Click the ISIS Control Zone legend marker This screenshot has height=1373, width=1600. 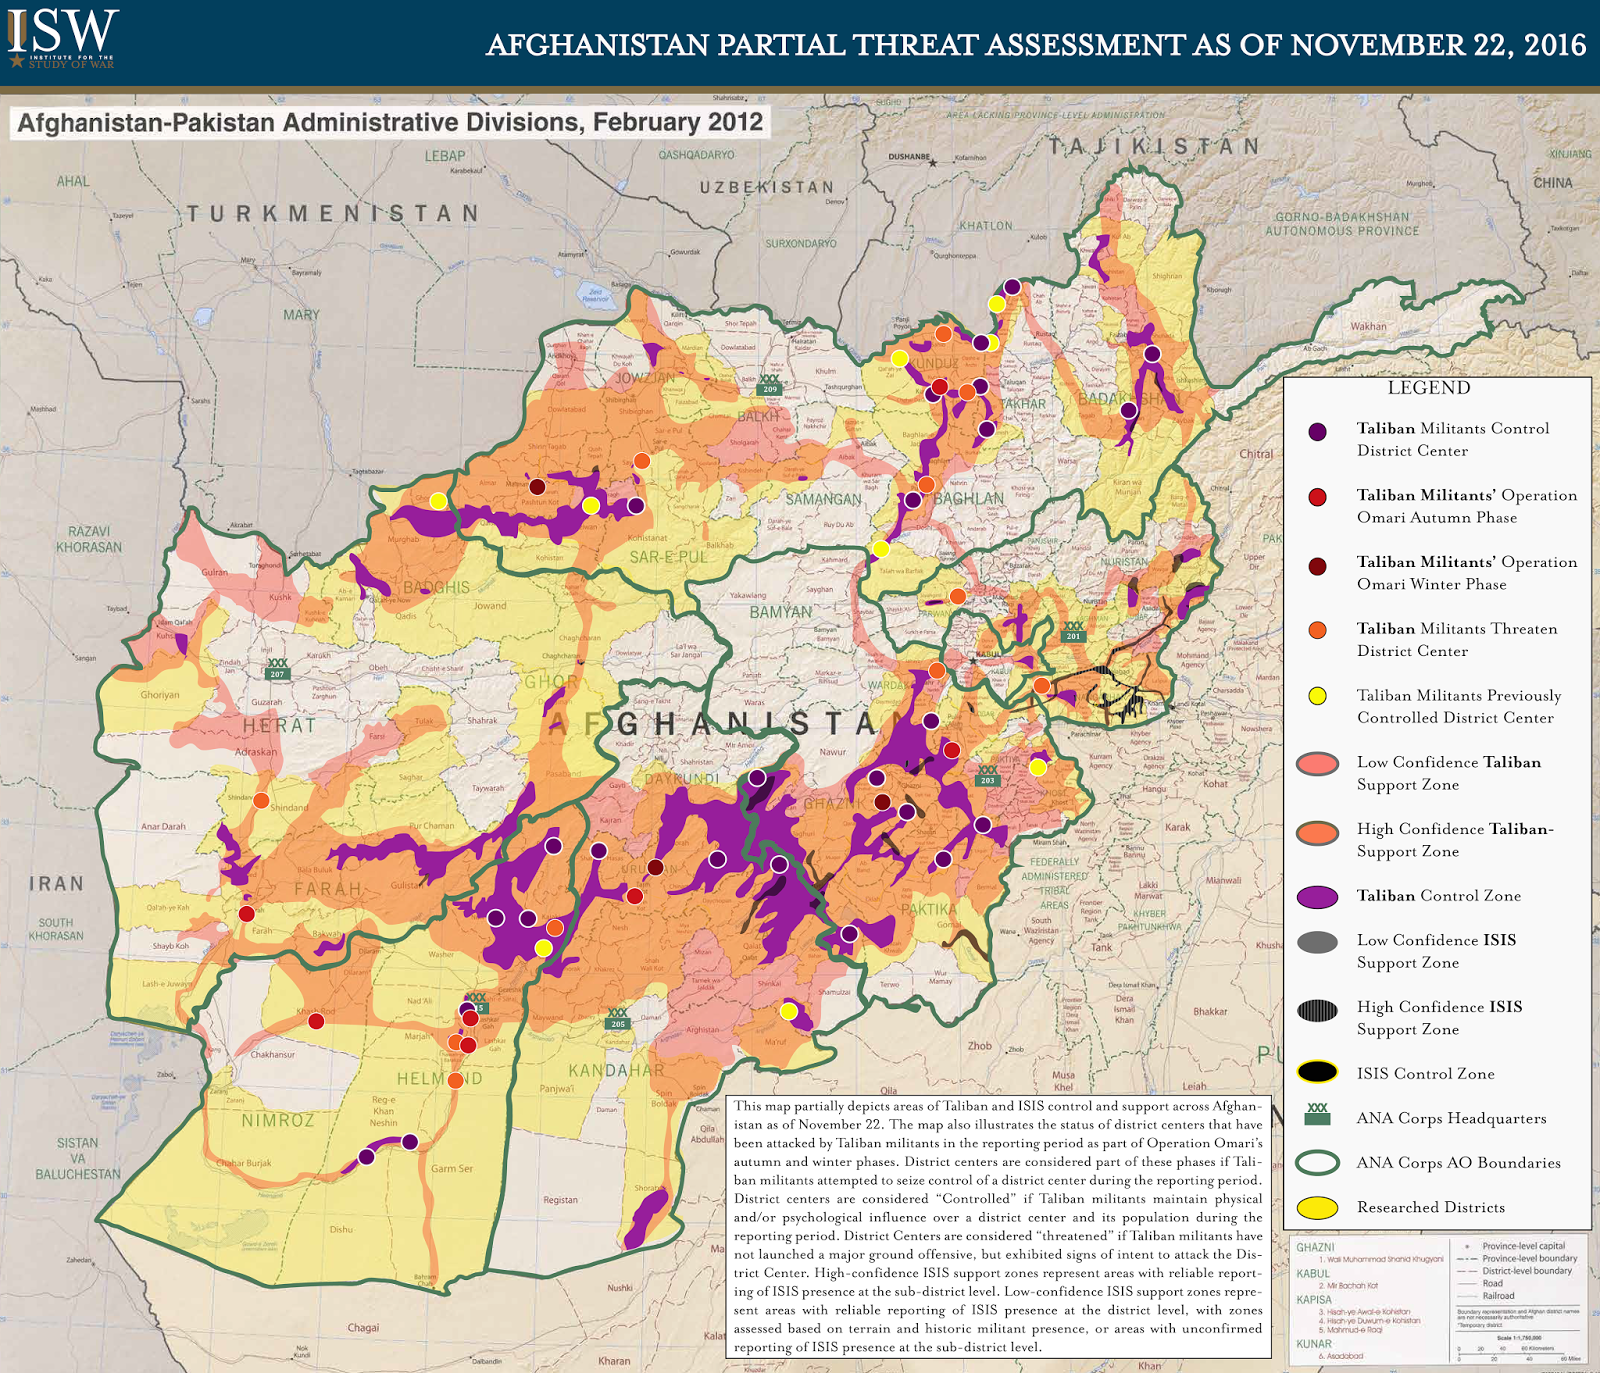pos(1316,1073)
